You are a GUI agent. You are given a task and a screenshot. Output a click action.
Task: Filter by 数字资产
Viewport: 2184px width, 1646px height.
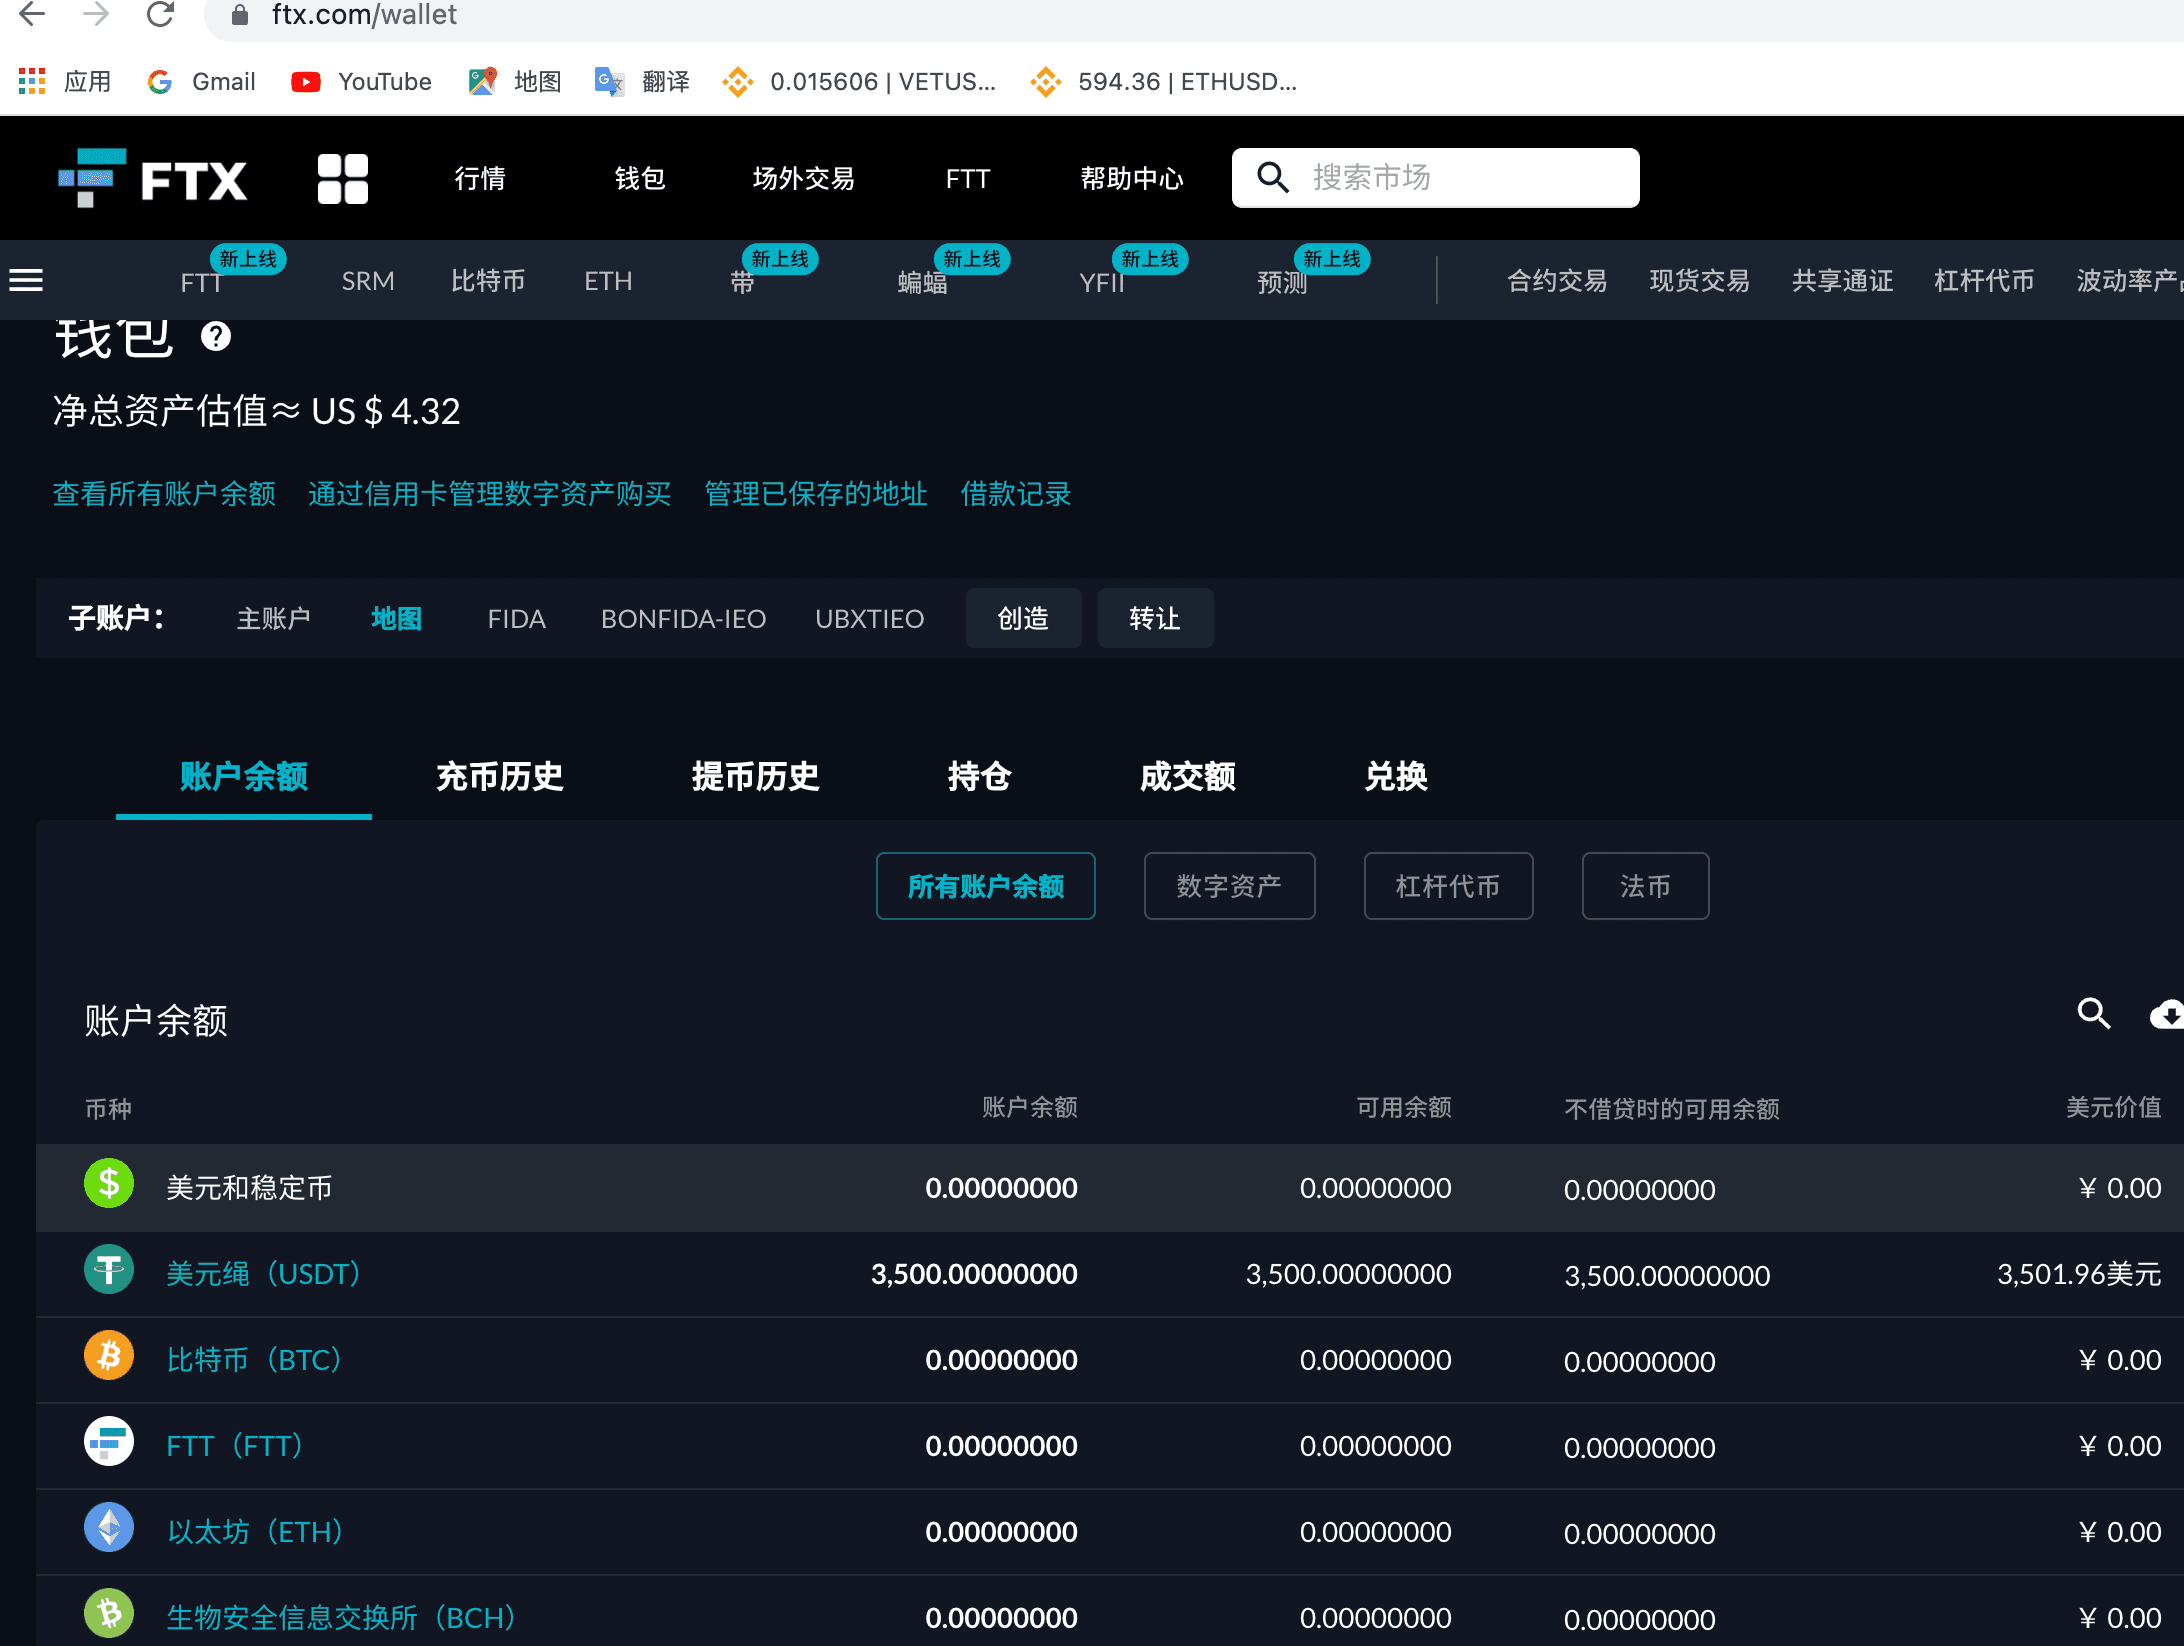1230,886
